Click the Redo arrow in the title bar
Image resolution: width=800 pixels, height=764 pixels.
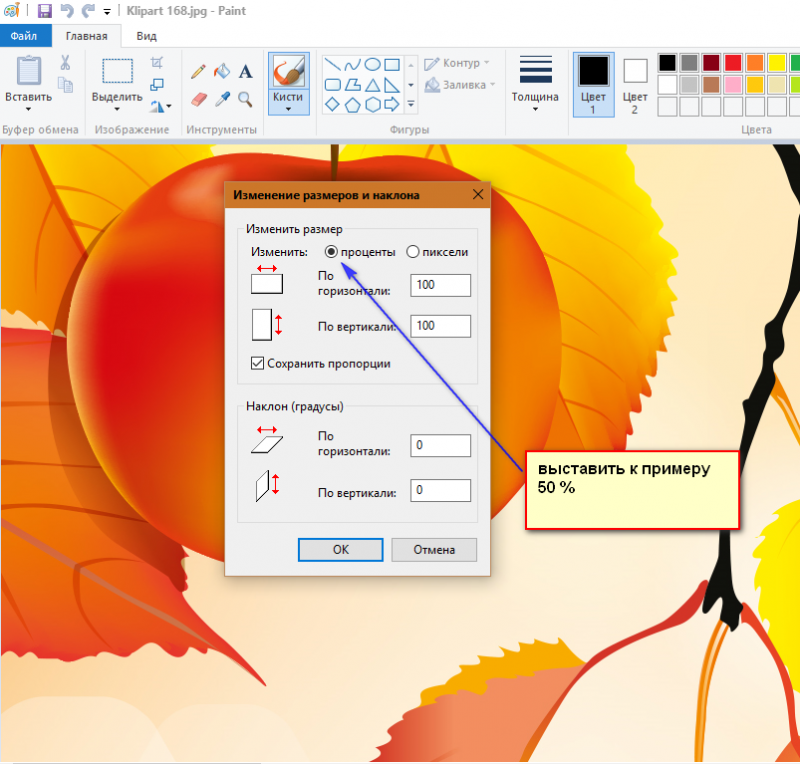(88, 11)
